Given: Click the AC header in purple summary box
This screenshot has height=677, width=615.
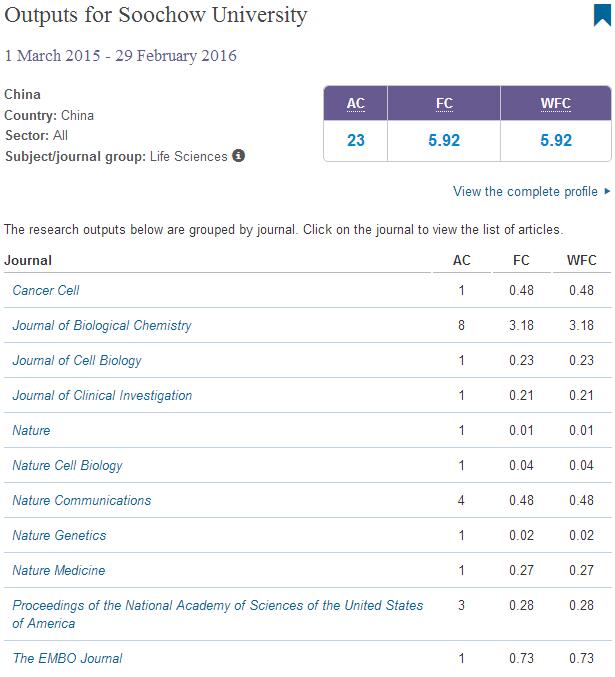Looking at the screenshot, I should coord(356,104).
